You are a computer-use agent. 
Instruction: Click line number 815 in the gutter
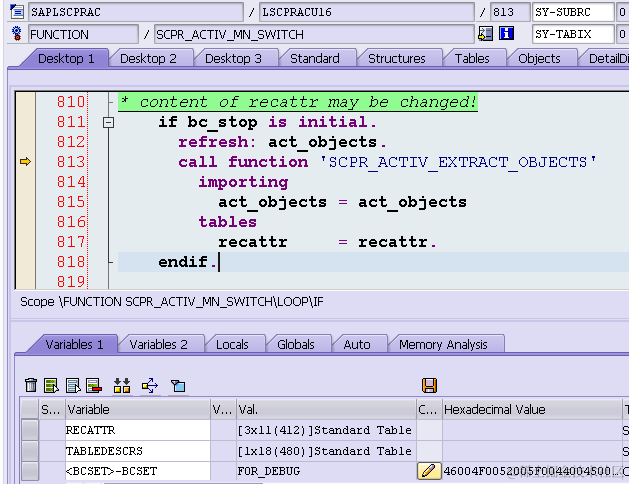(x=71, y=202)
